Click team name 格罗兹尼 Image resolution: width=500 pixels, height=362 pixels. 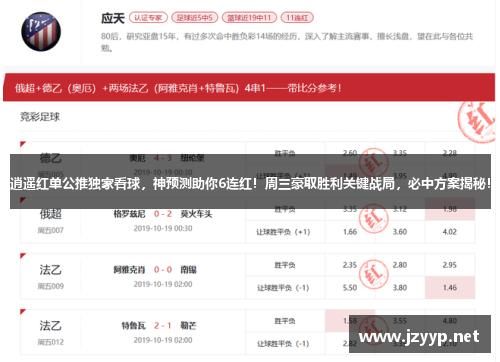129,214
